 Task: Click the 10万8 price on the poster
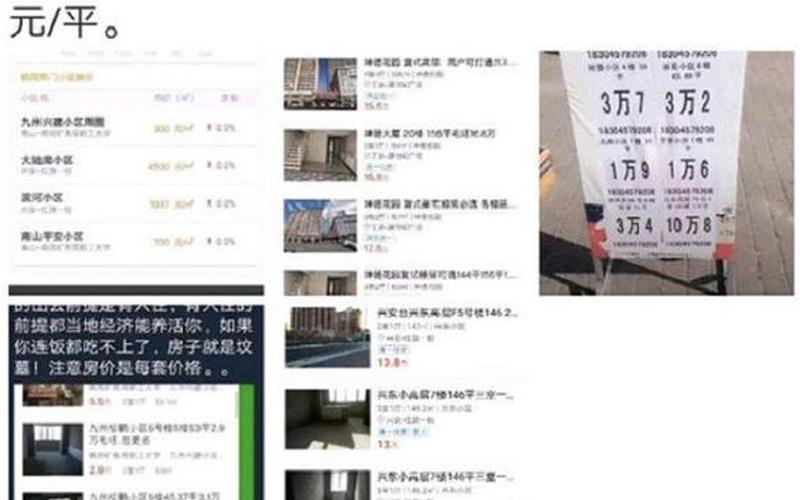pyautogui.click(x=689, y=225)
